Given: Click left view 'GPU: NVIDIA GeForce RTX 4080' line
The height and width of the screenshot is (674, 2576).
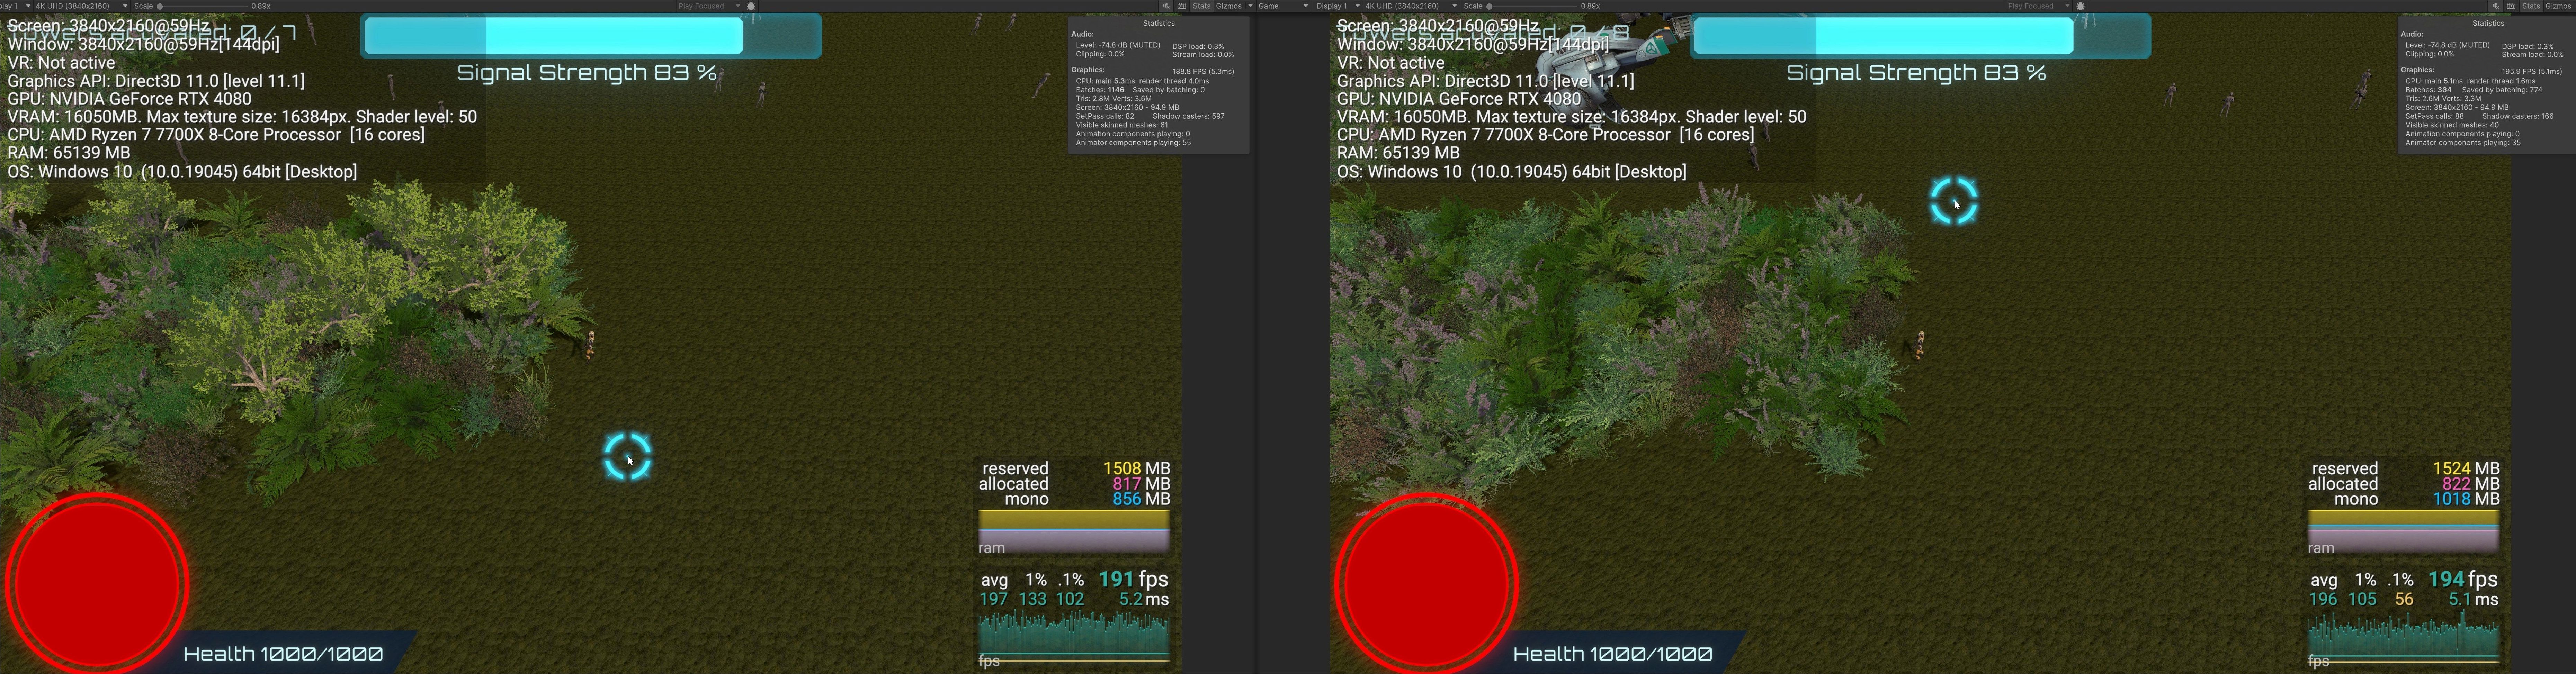Looking at the screenshot, I should click(129, 99).
